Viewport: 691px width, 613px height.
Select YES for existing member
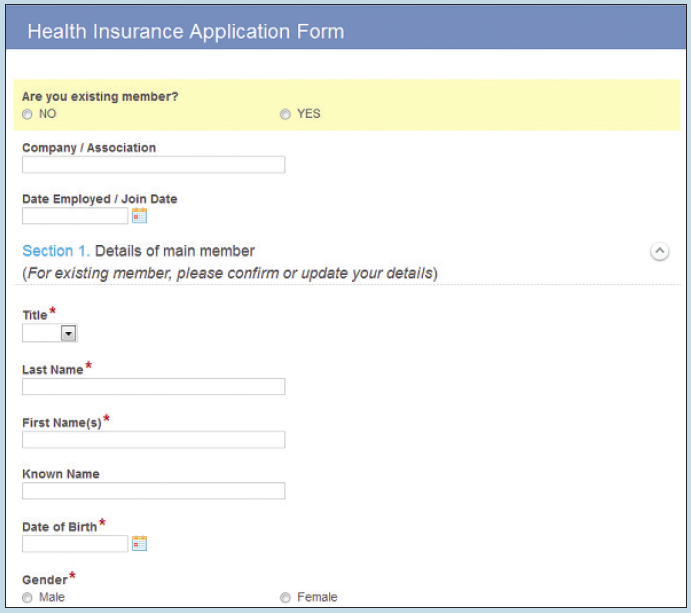[x=286, y=114]
